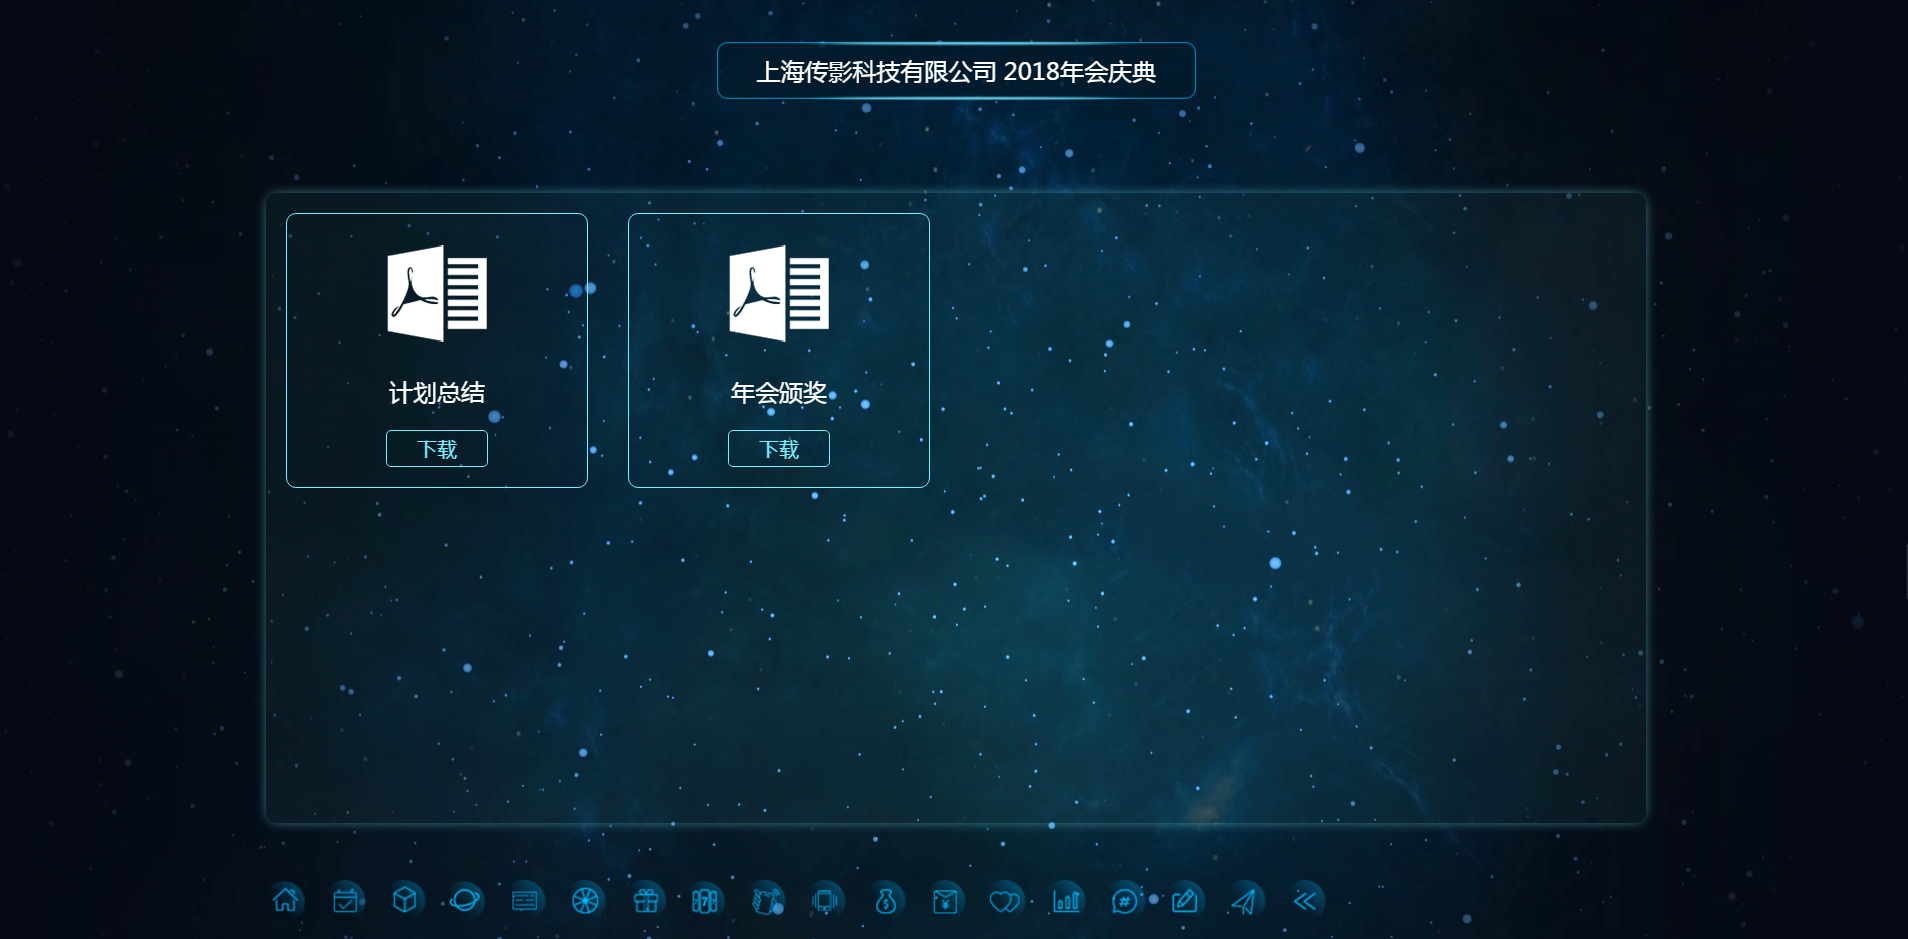Open the bar chart icon
This screenshot has height=939, width=1908.
1066,901
